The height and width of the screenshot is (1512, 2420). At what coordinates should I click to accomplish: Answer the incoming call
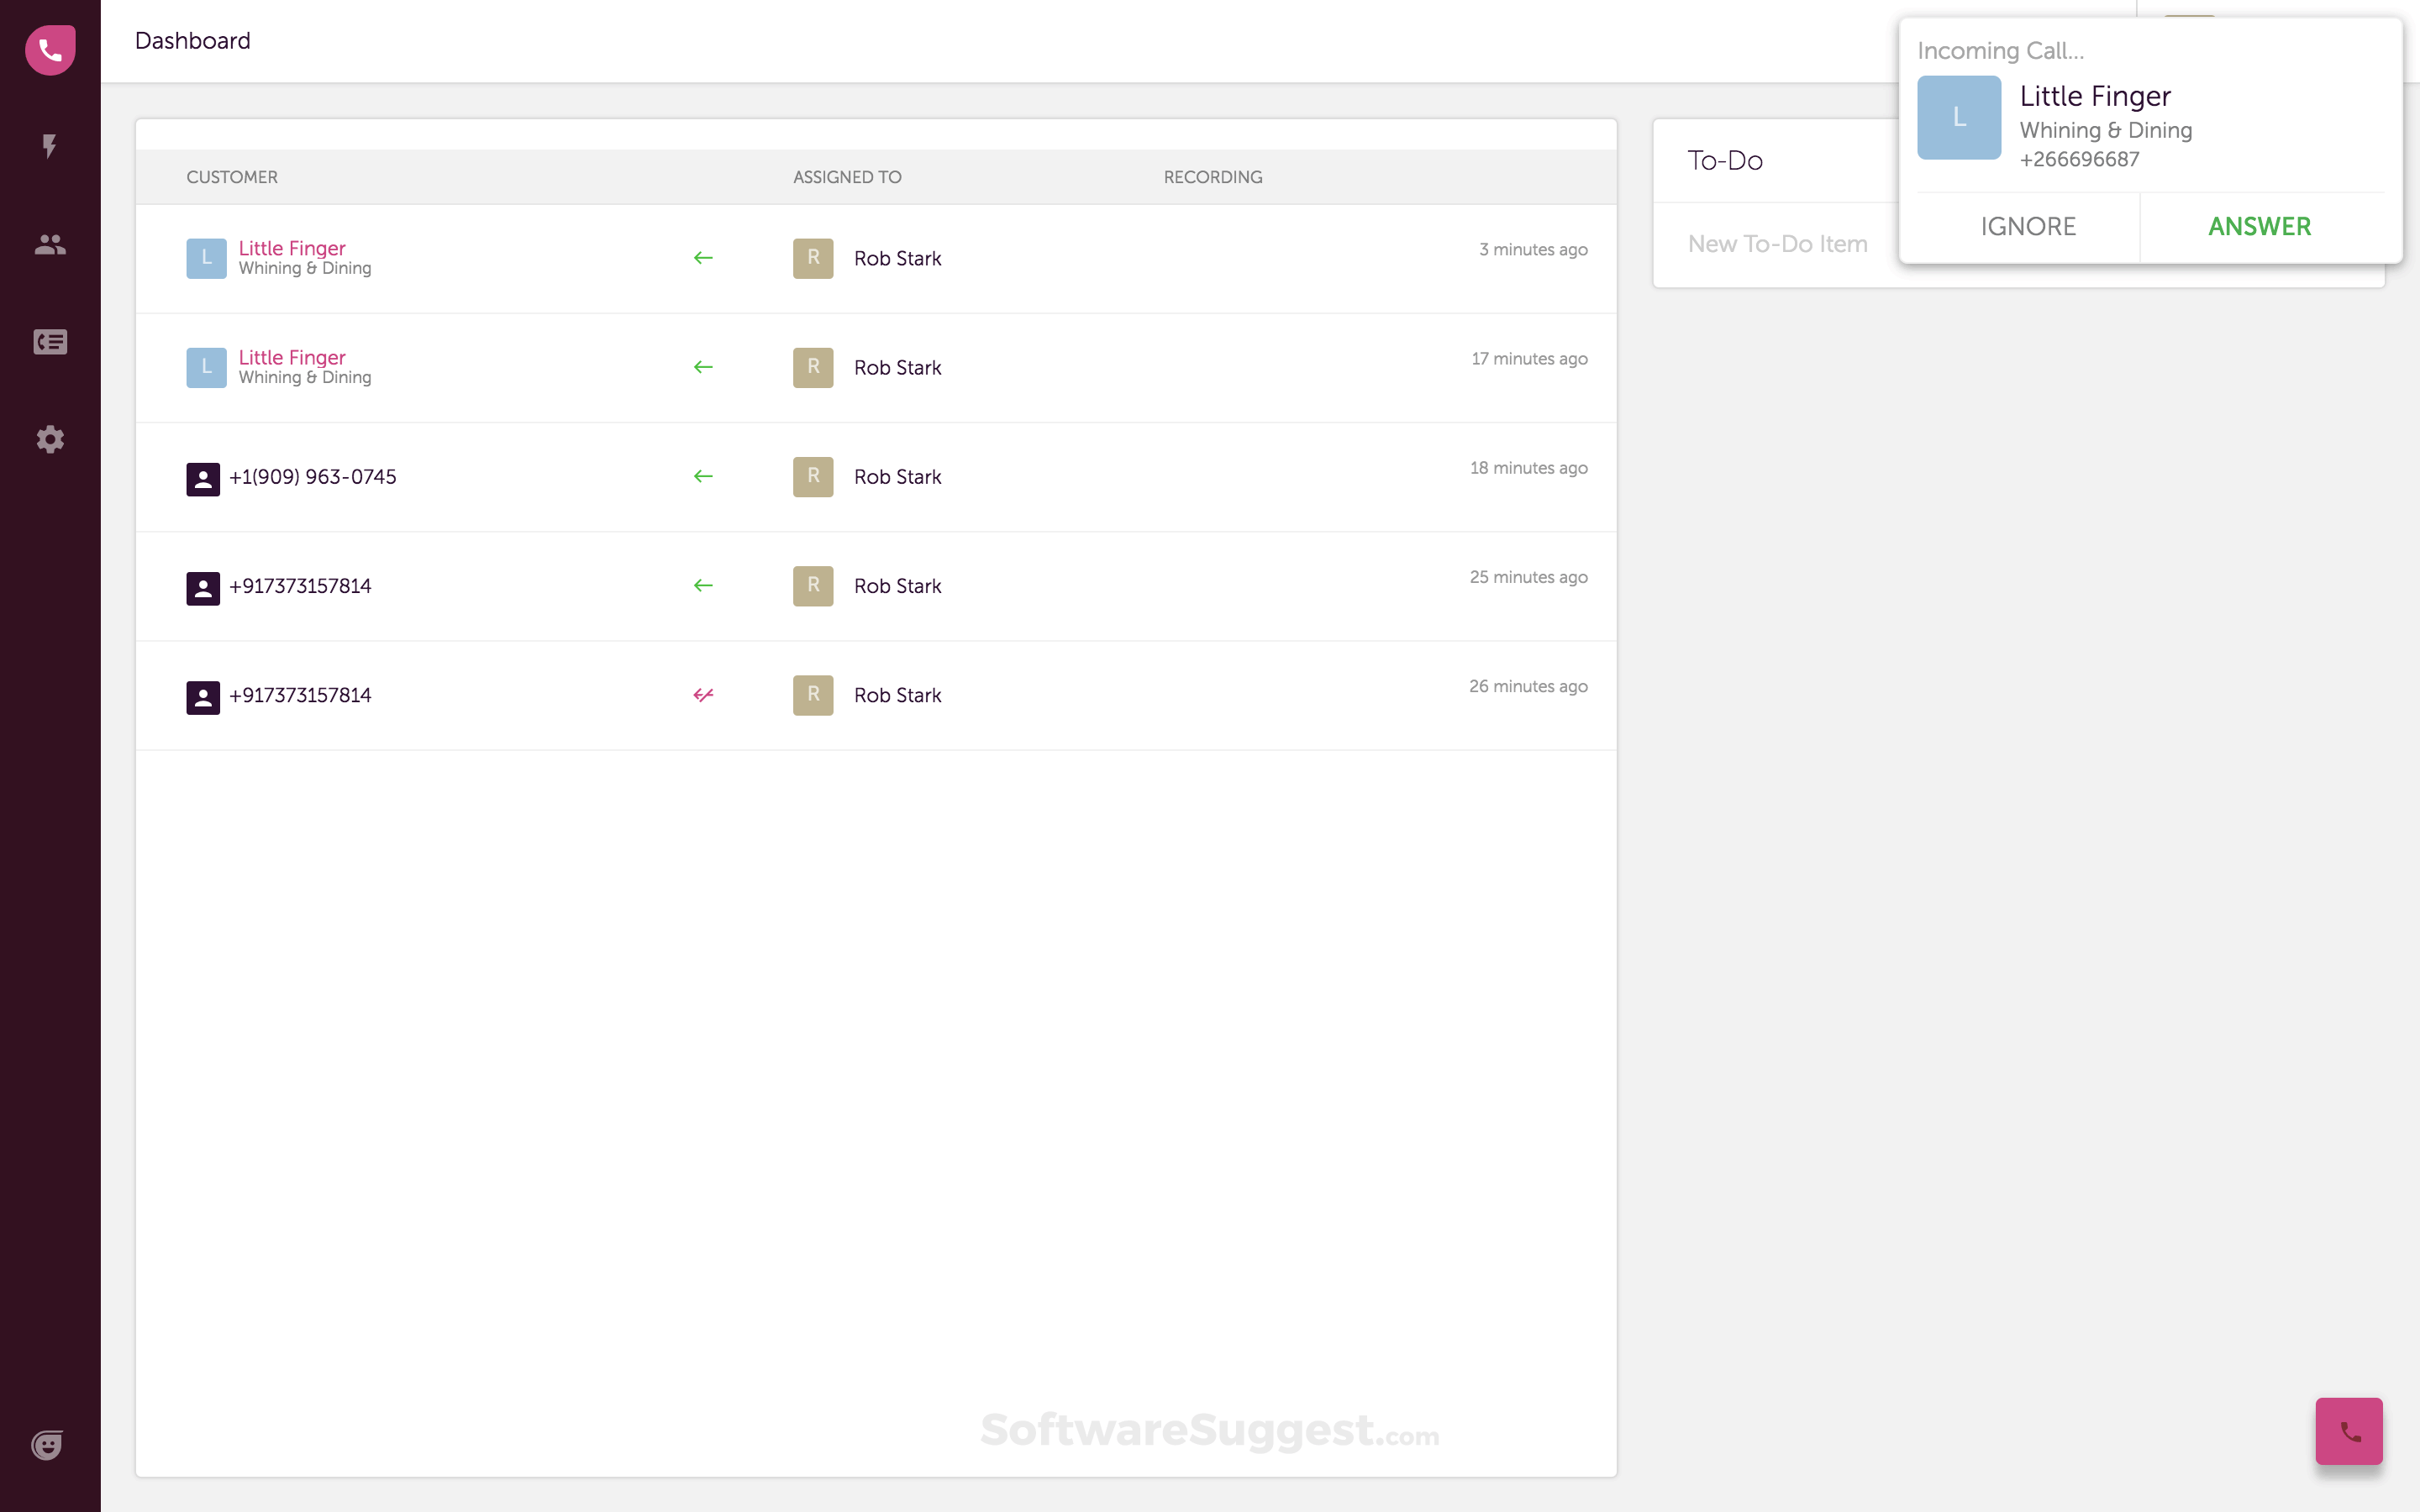click(x=2259, y=227)
